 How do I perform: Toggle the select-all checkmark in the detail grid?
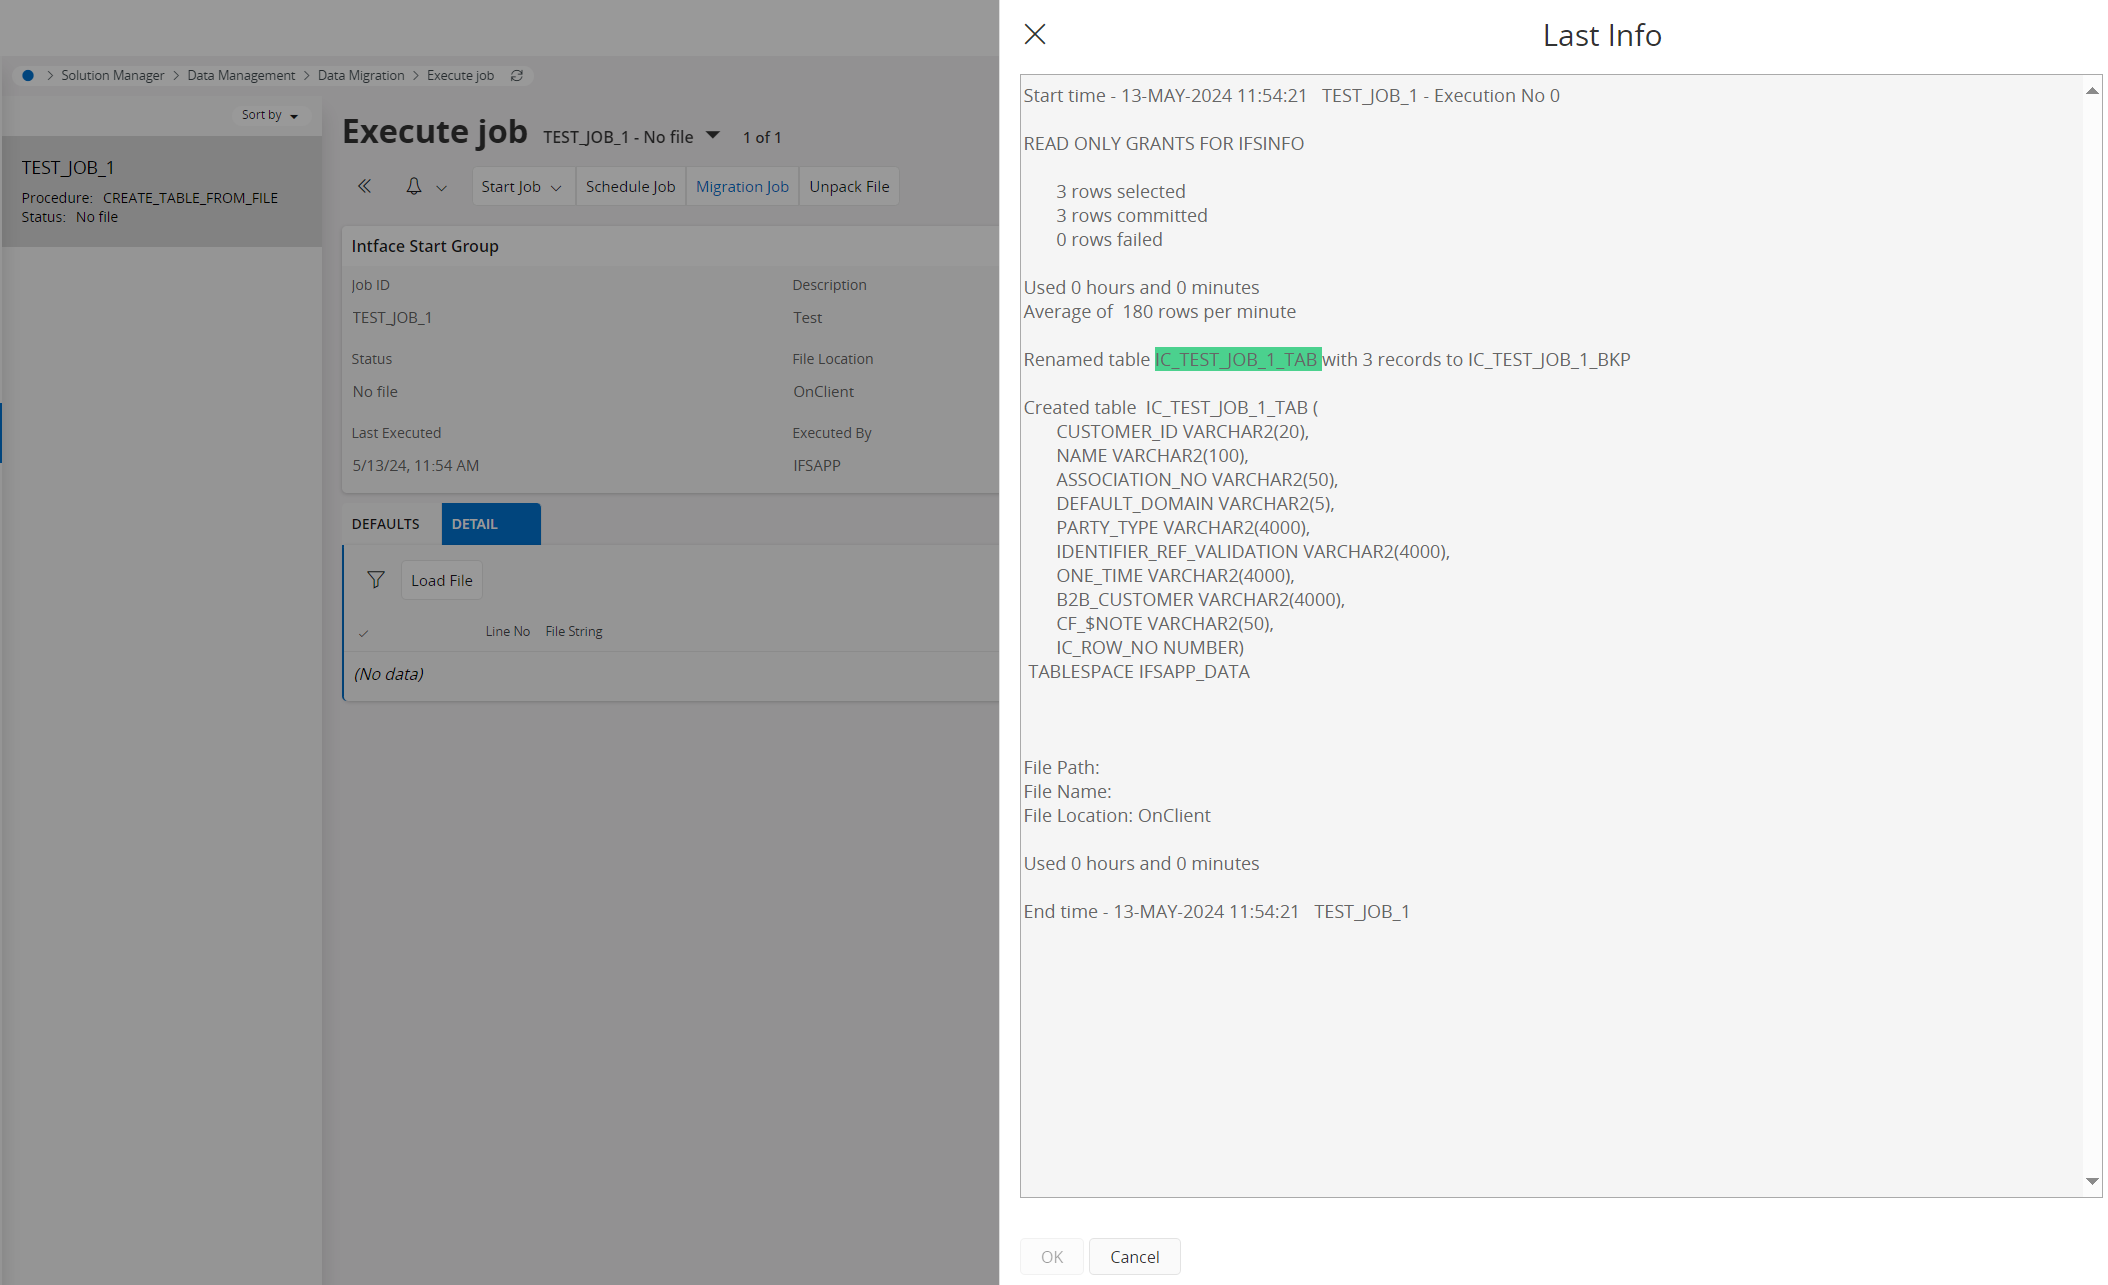364,632
